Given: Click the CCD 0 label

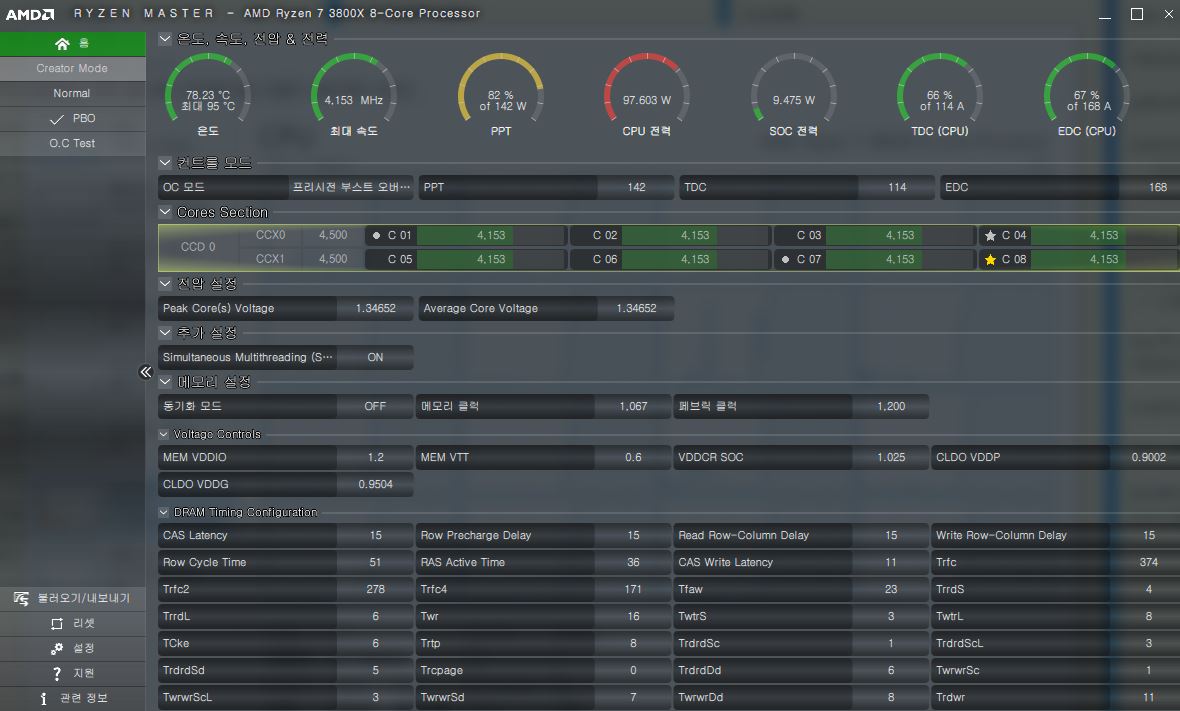Looking at the screenshot, I should click(x=198, y=248).
